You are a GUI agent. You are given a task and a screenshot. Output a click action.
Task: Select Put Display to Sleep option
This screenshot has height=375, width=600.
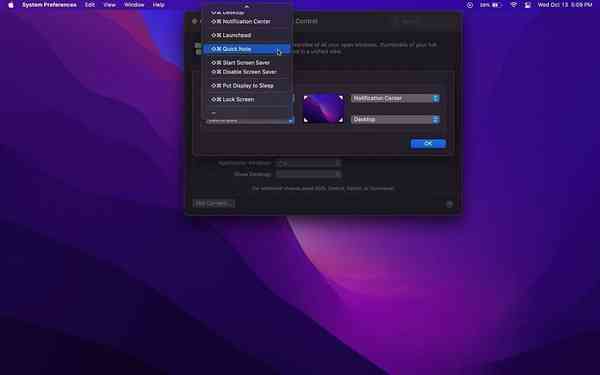pyautogui.click(x=247, y=86)
